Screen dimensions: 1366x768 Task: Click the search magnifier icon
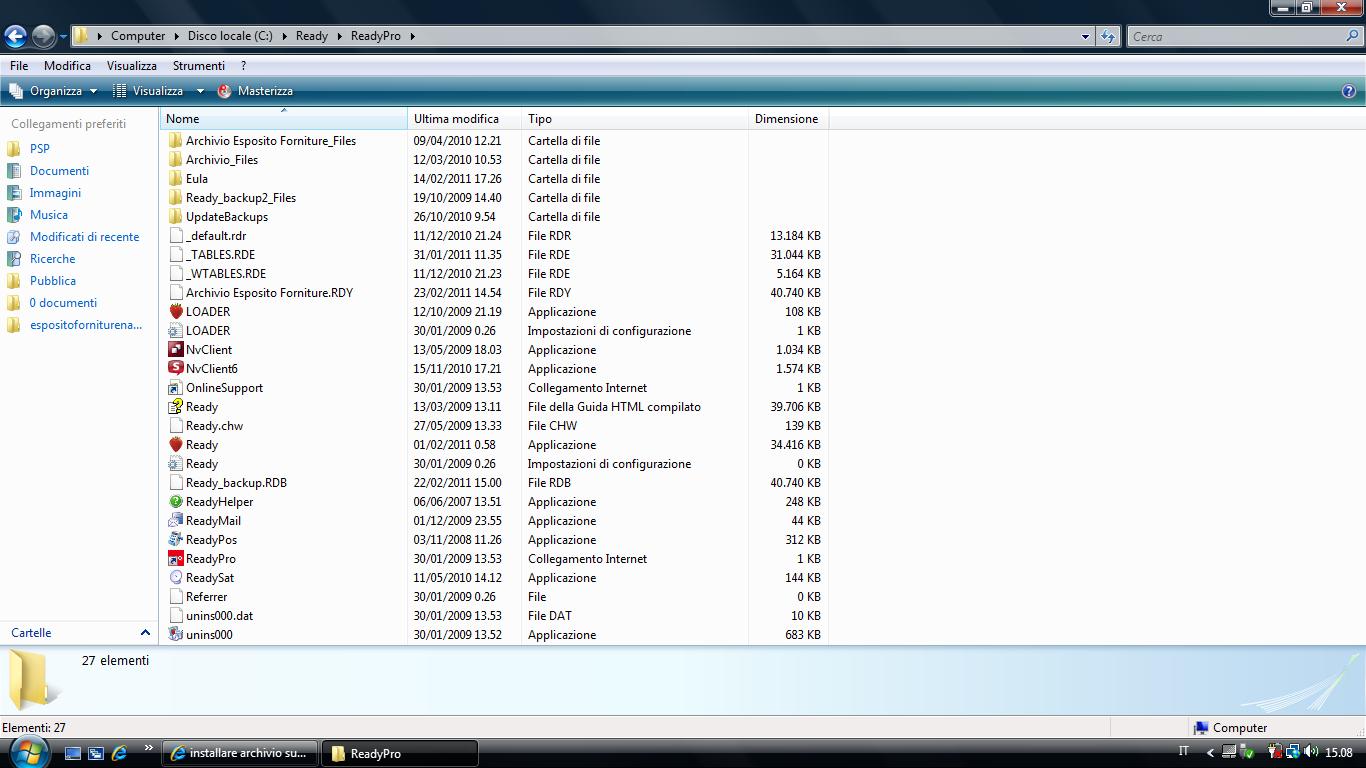[x=1353, y=36]
